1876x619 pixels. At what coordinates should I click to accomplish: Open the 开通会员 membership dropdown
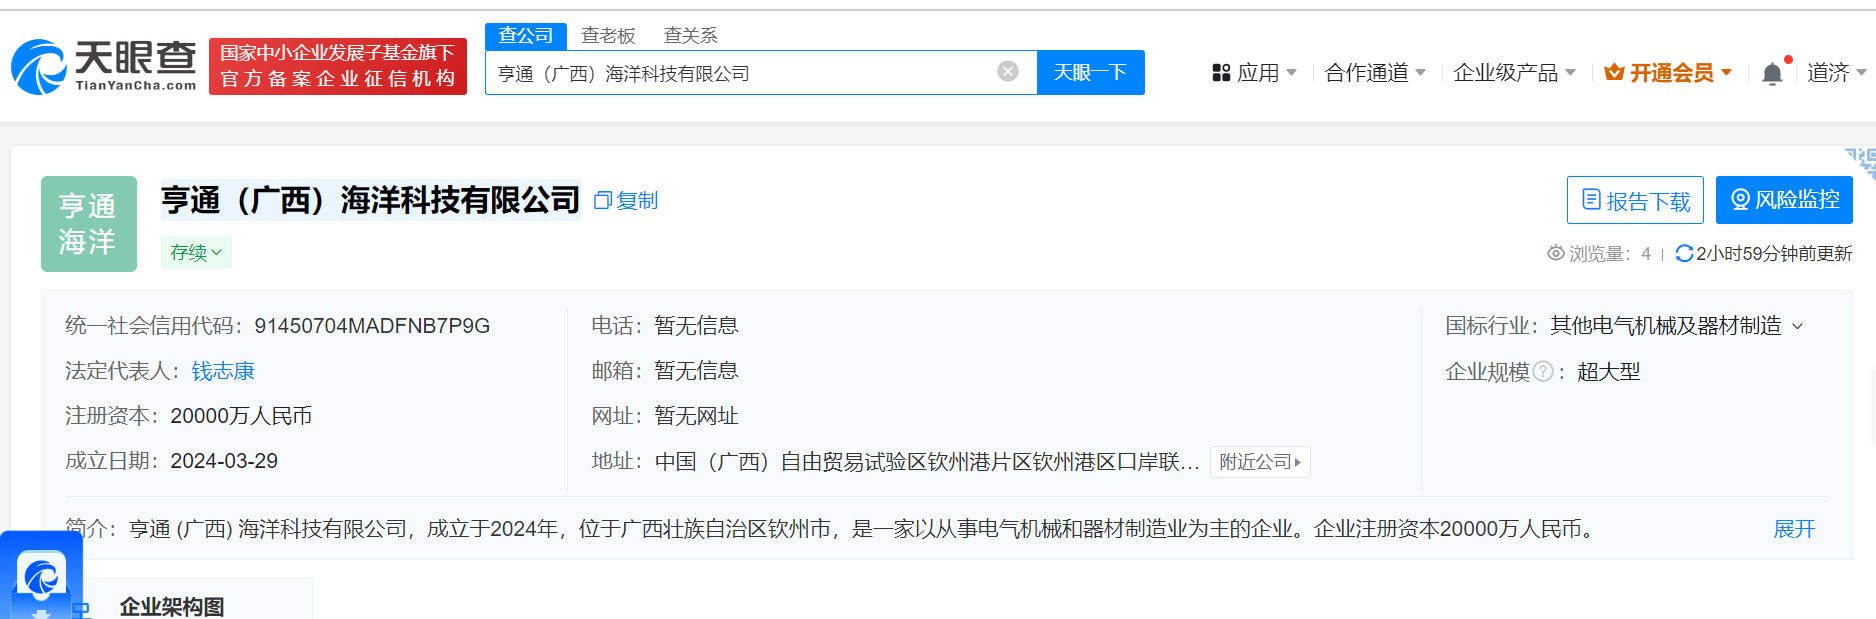1667,73
